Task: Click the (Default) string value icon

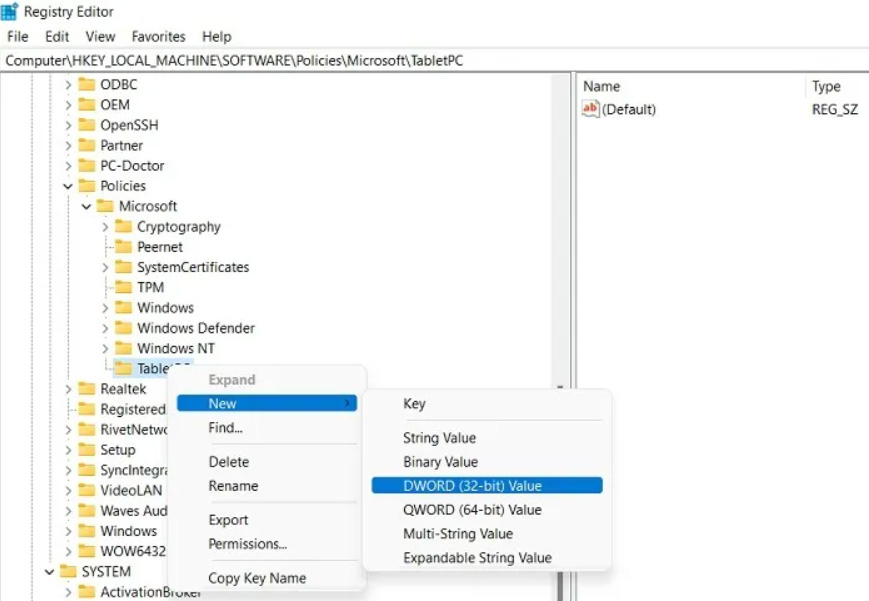Action: click(591, 109)
